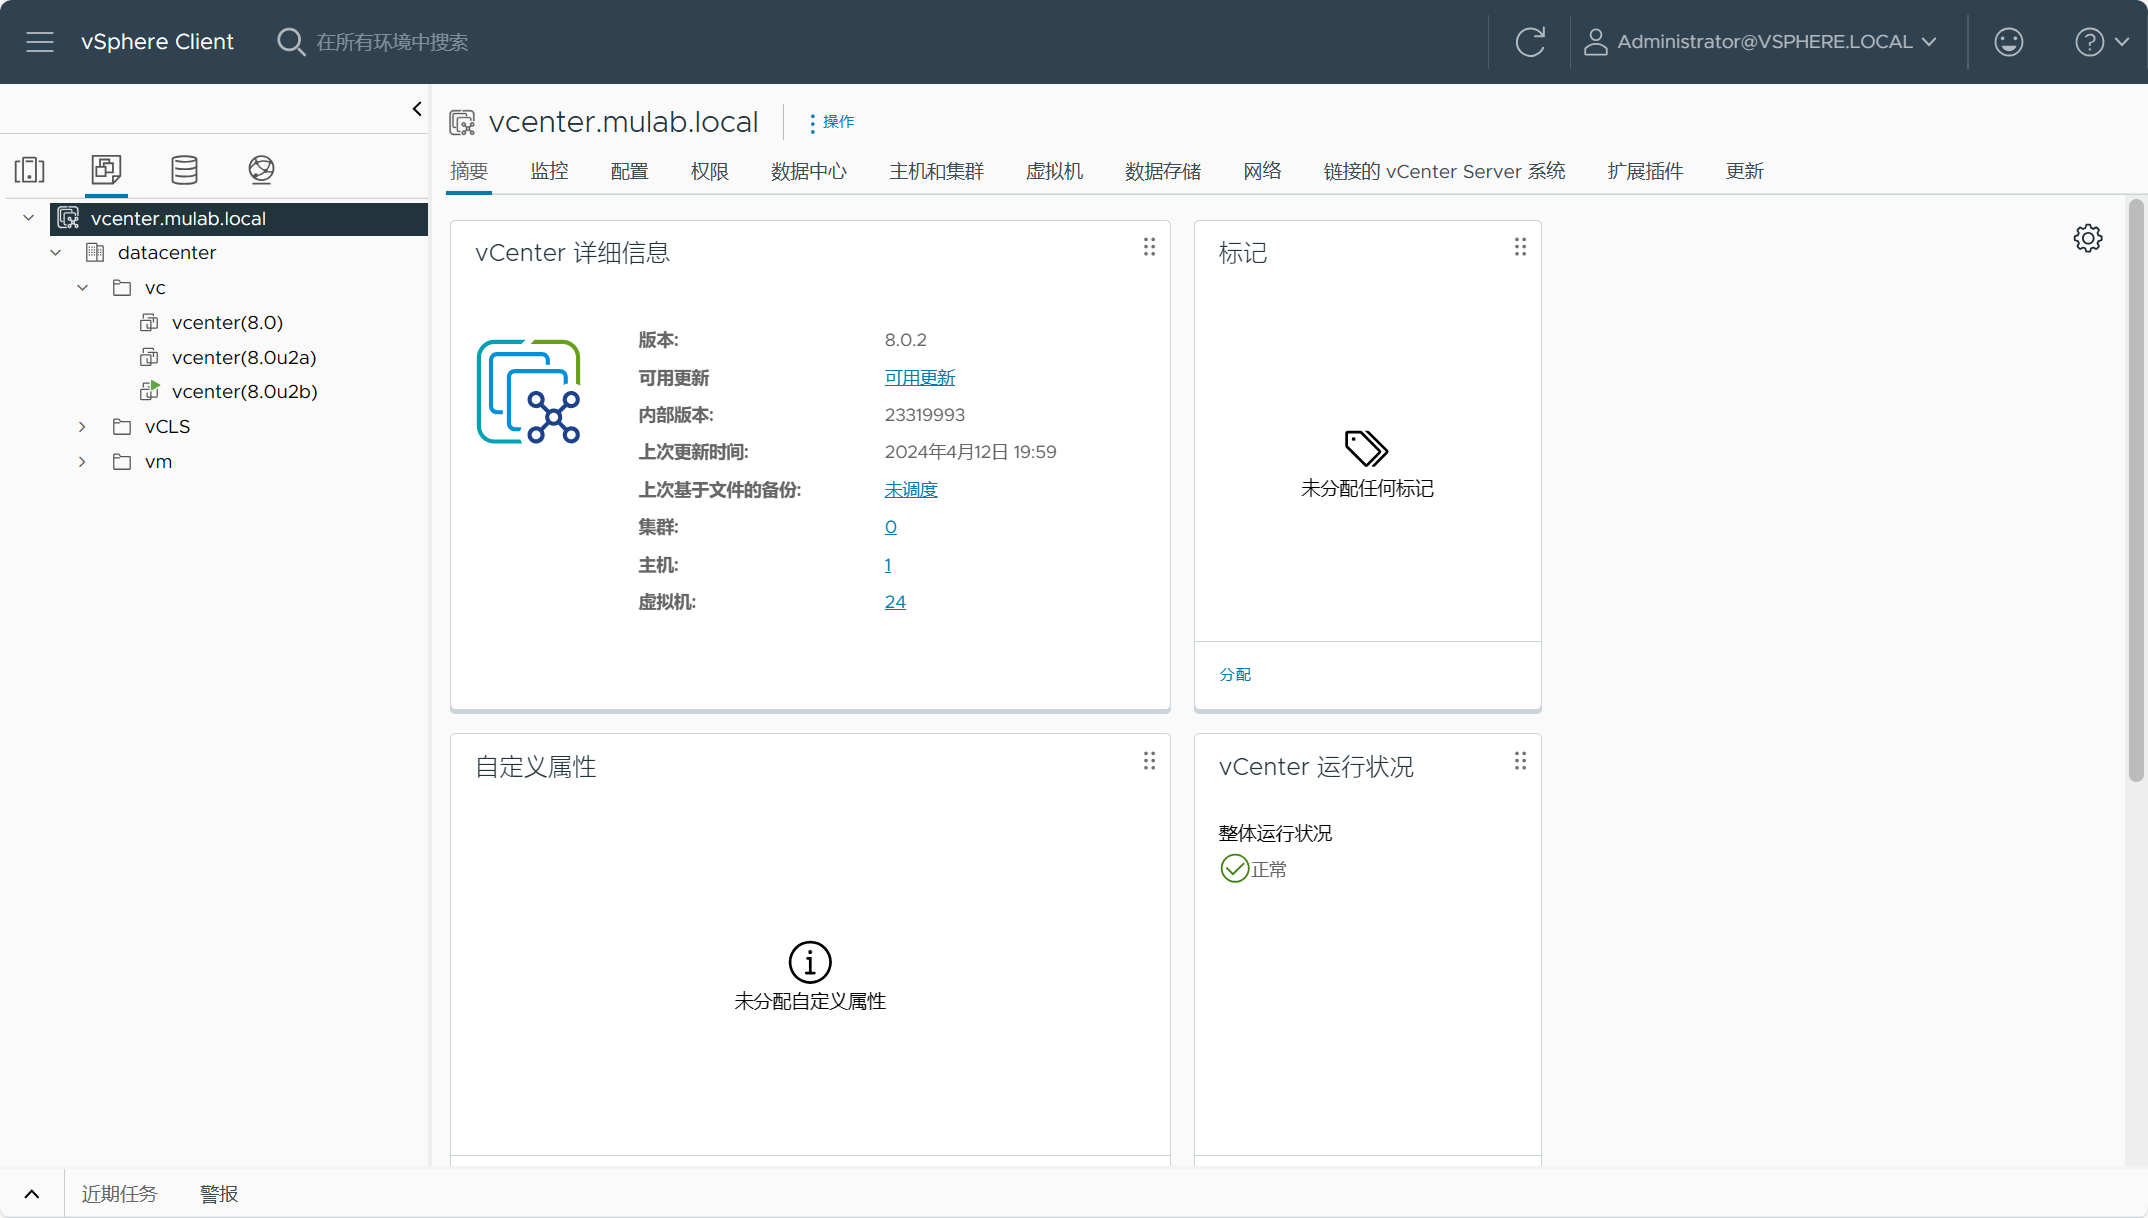Collapse the left navigation pane
This screenshot has width=2148, height=1218.
(x=417, y=109)
